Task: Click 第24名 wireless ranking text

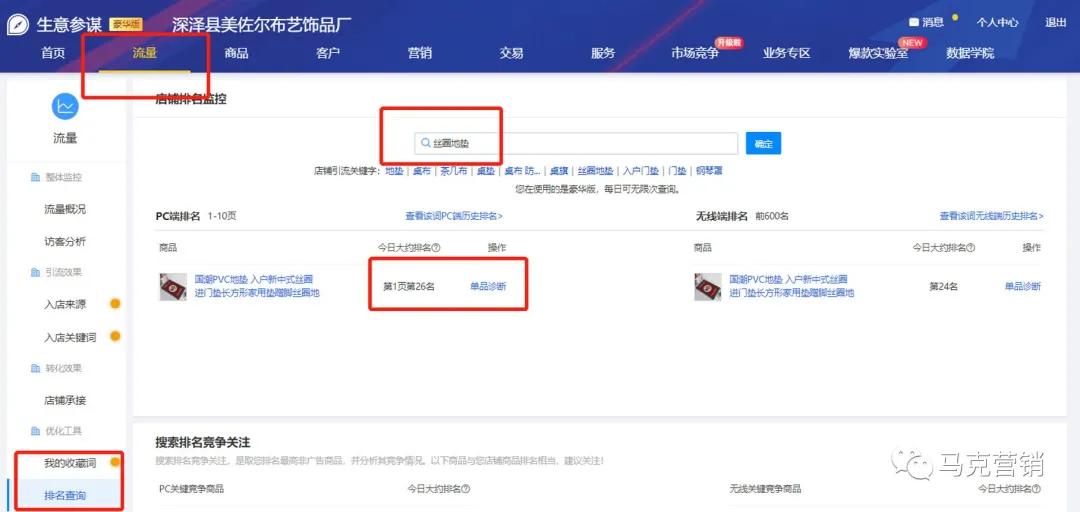Action: (x=943, y=286)
